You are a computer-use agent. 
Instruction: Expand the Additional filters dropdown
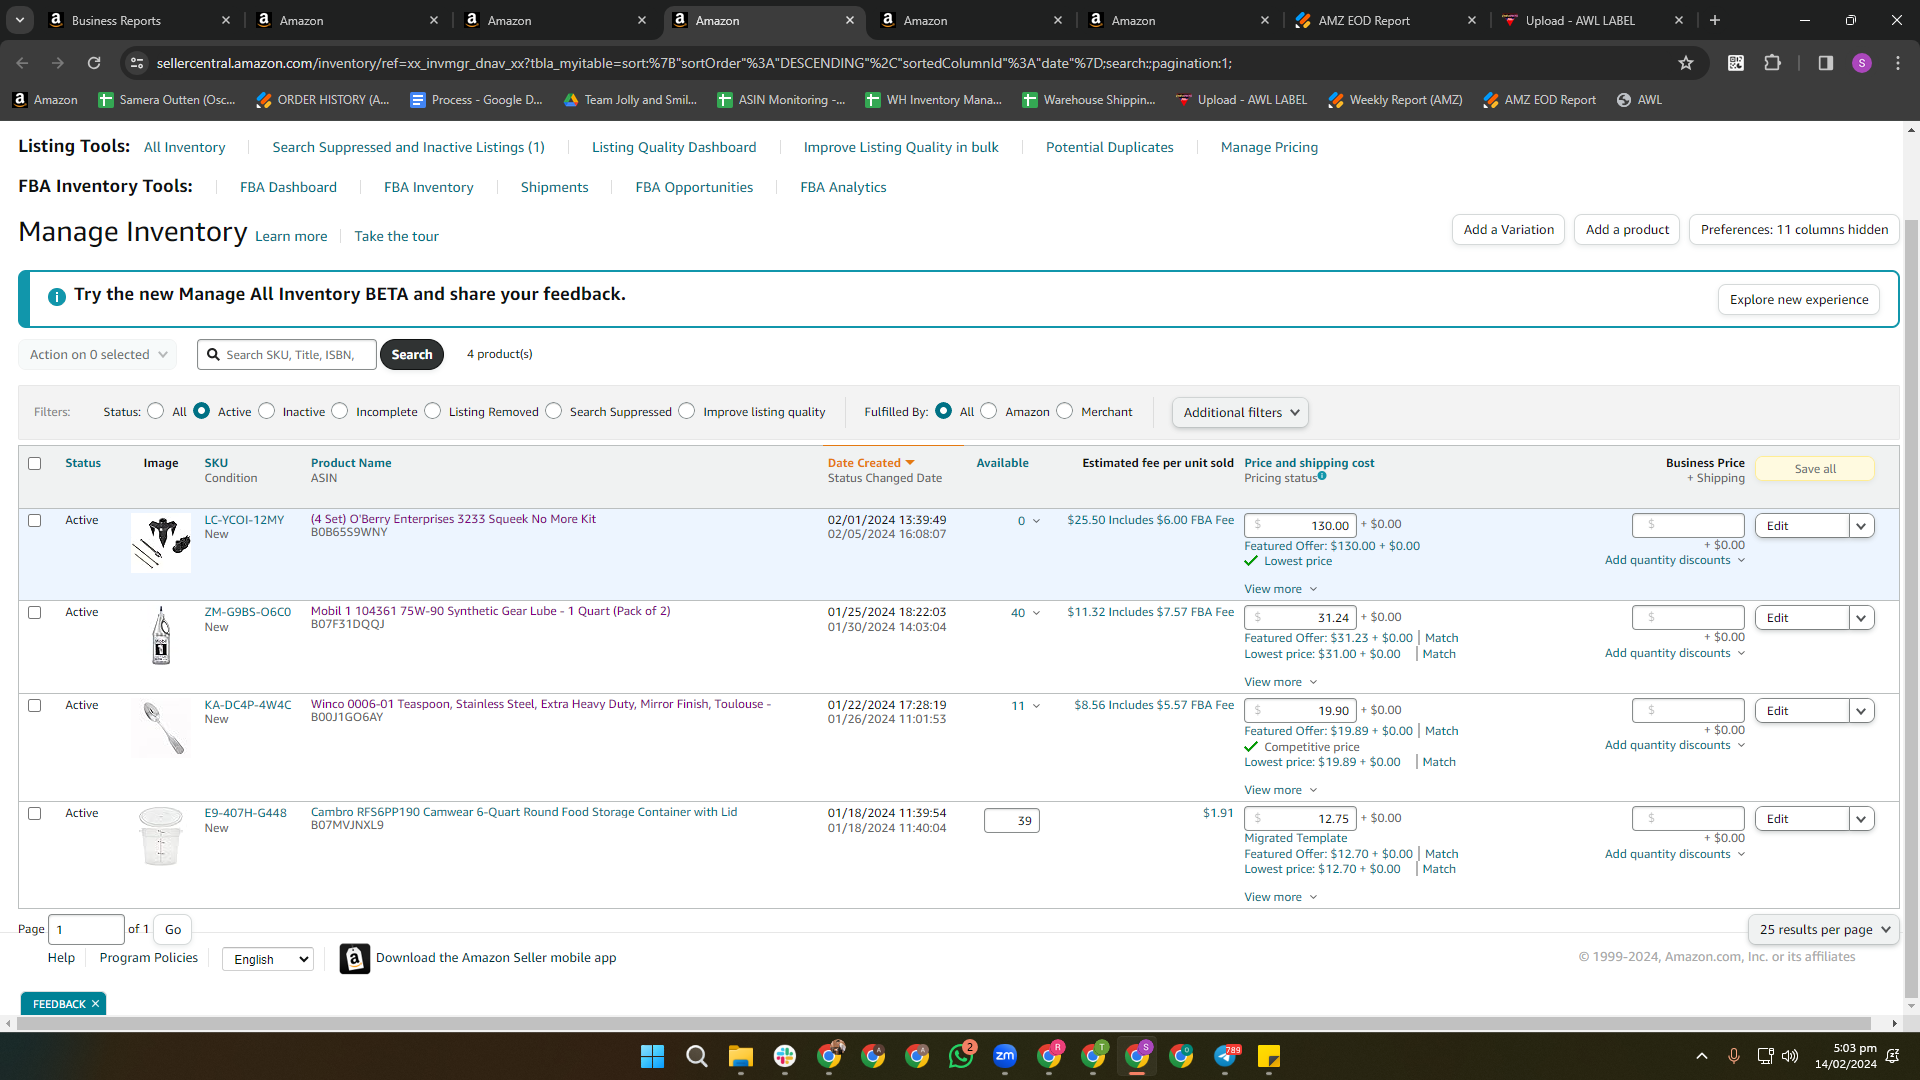pyautogui.click(x=1240, y=412)
